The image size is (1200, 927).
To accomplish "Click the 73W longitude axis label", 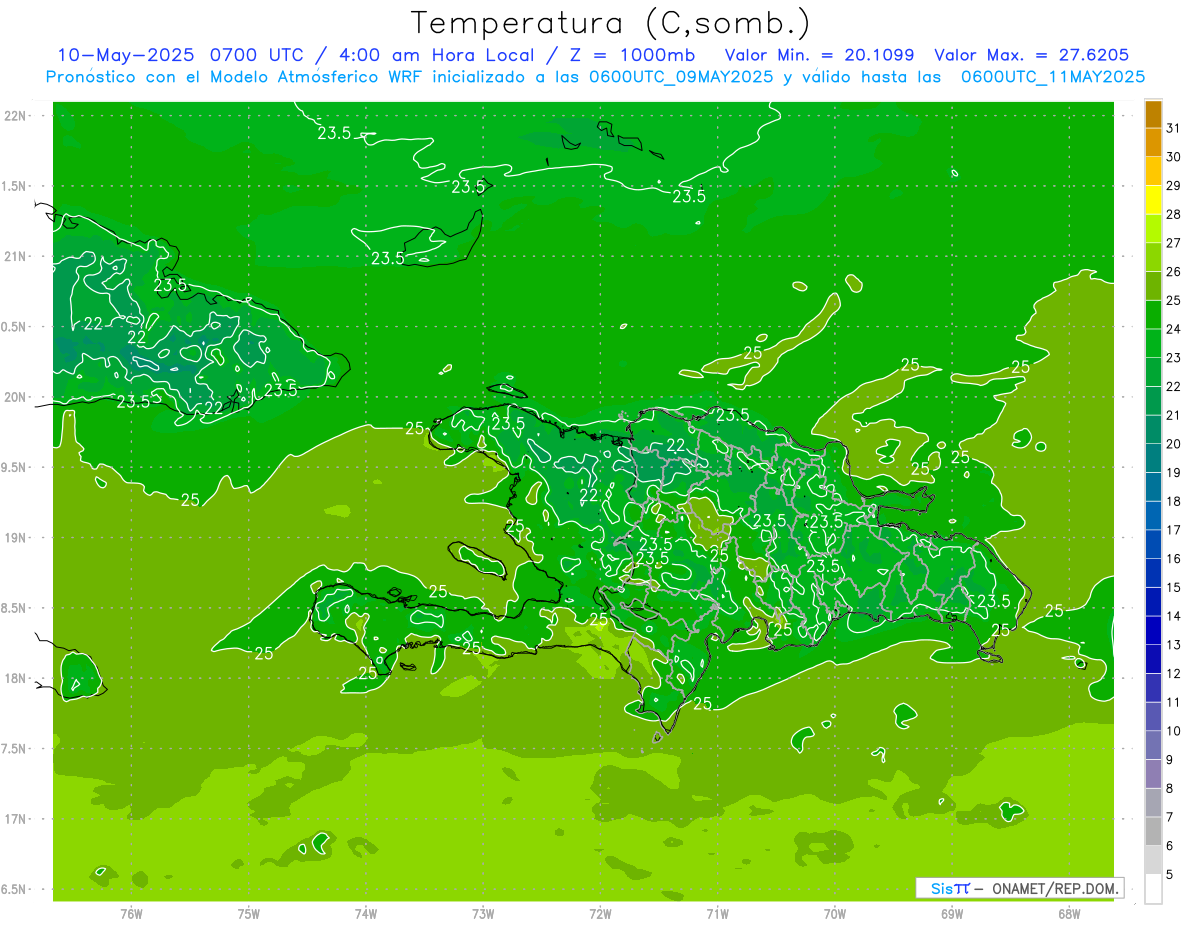I will pos(483,914).
